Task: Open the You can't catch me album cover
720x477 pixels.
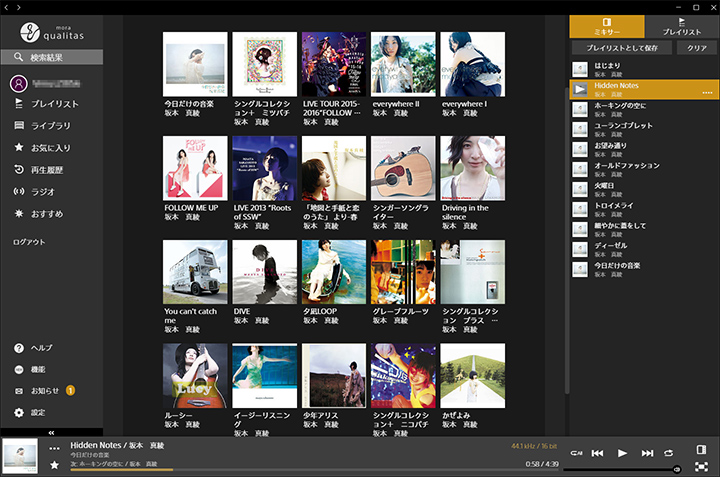Action: [195, 272]
